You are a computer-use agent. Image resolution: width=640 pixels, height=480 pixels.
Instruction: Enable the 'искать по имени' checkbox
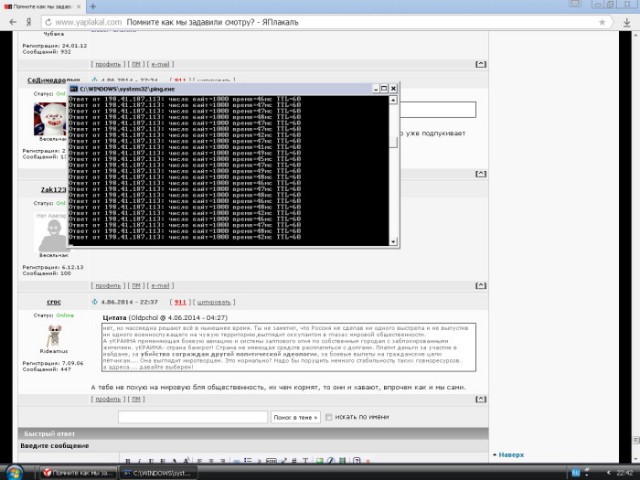click(x=329, y=417)
